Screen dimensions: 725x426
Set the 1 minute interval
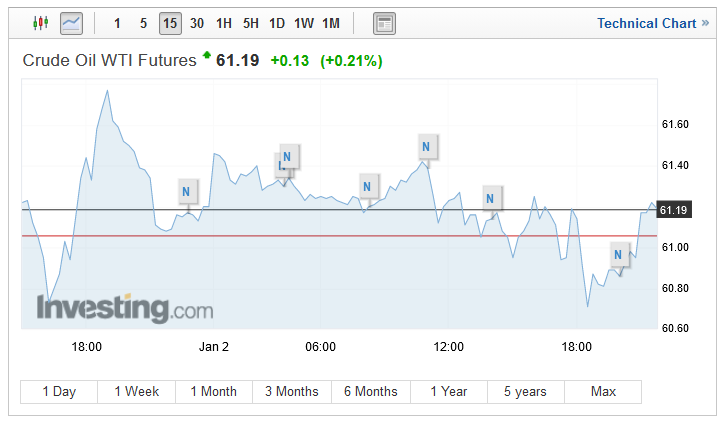coord(117,23)
